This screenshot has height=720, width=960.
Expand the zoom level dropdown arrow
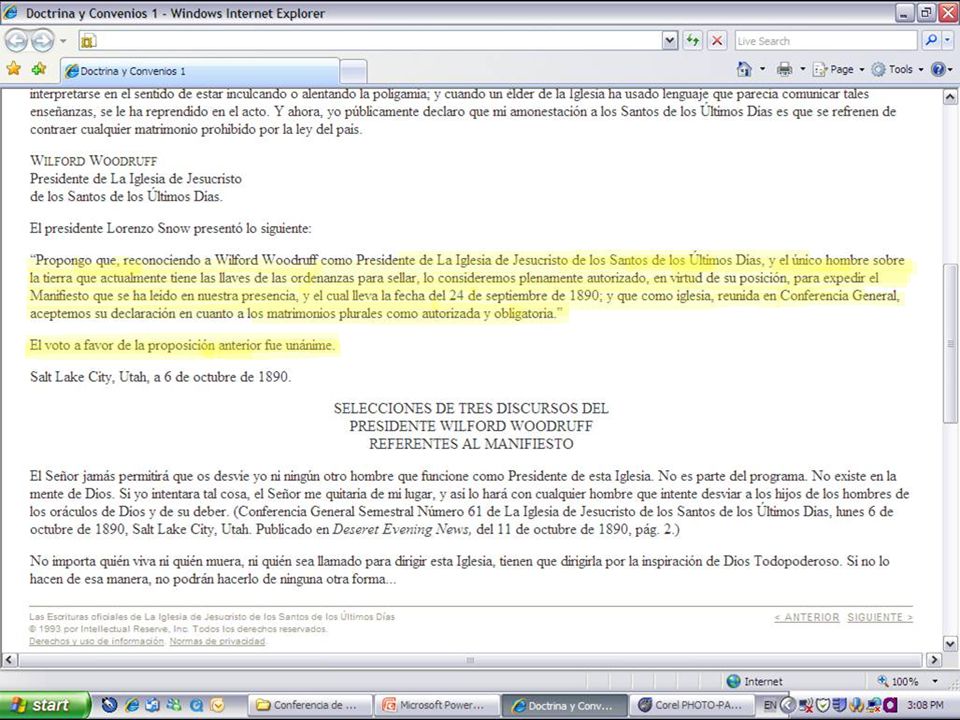click(935, 681)
